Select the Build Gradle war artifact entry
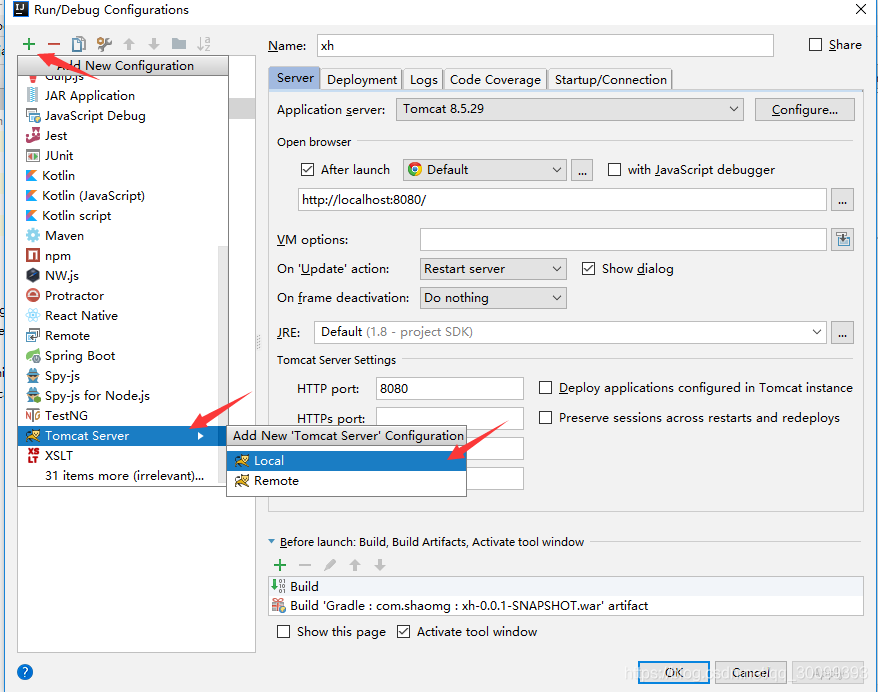878x692 pixels. (x=566, y=606)
